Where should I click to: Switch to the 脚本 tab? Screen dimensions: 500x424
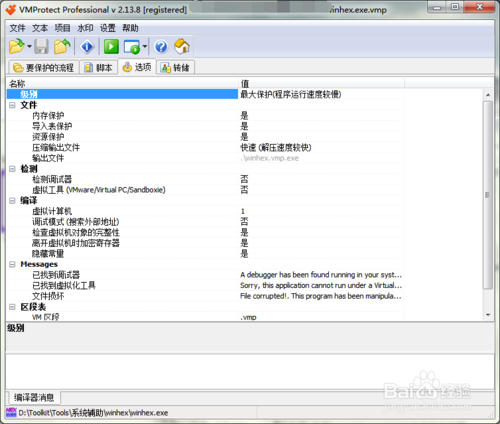(x=98, y=68)
